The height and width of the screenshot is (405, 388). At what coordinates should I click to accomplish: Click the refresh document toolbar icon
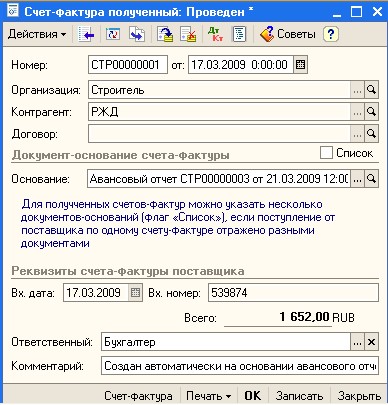click(113, 34)
